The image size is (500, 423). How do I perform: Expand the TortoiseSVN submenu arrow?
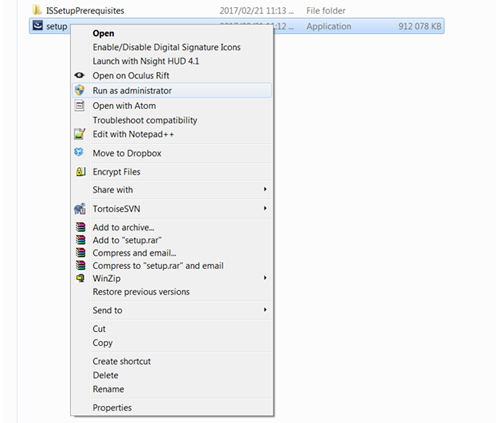[265, 208]
